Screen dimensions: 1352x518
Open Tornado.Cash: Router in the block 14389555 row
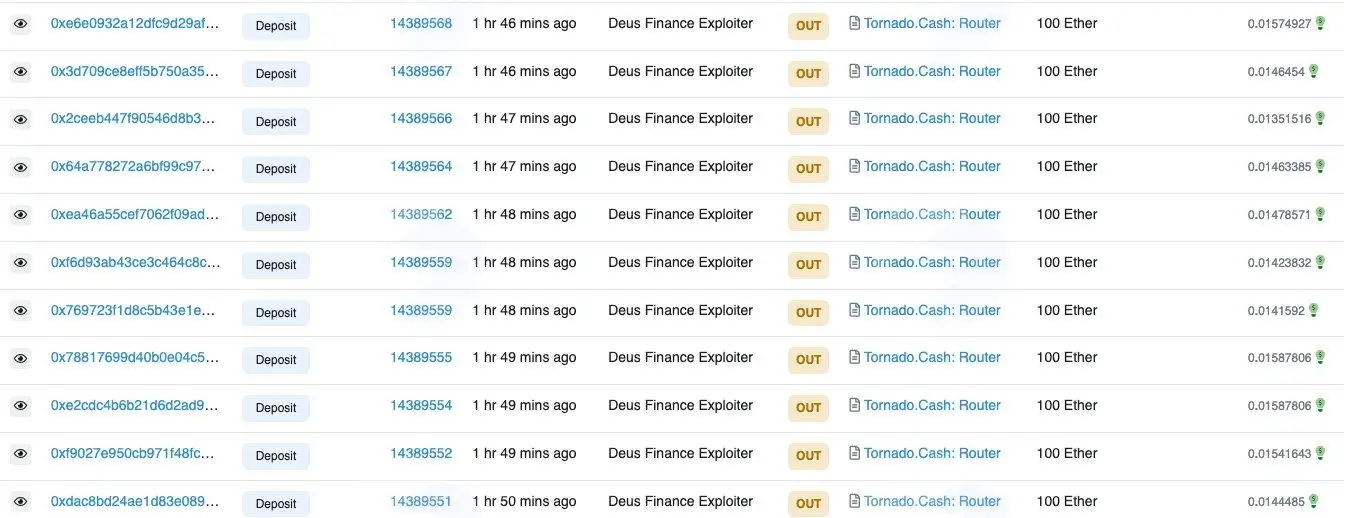[932, 357]
